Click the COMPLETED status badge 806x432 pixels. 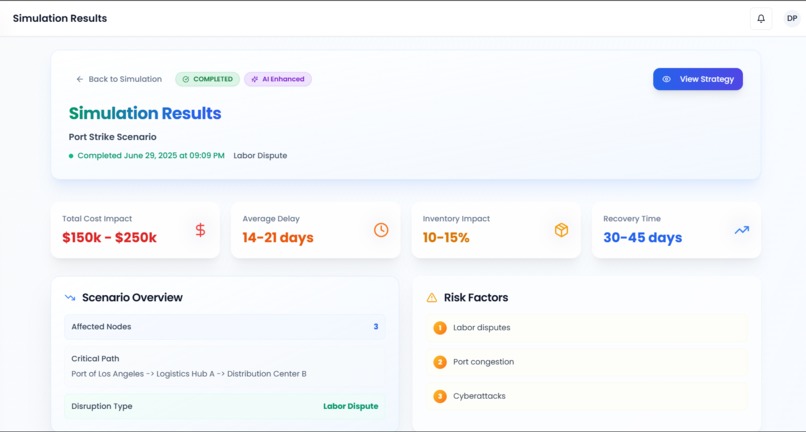(x=208, y=79)
